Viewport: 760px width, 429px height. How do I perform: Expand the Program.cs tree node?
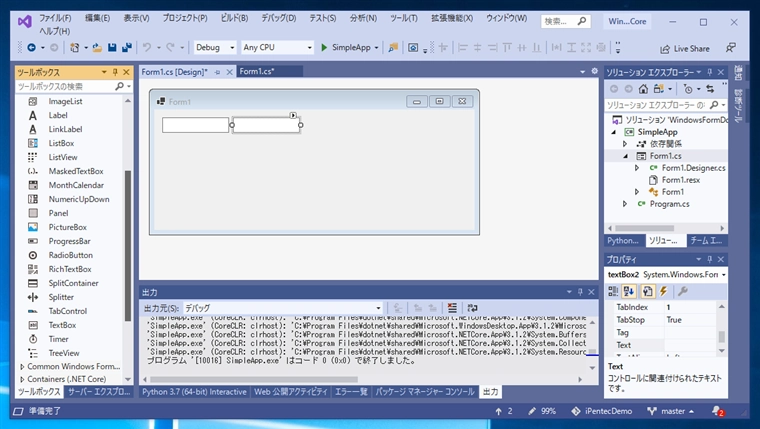(625, 204)
